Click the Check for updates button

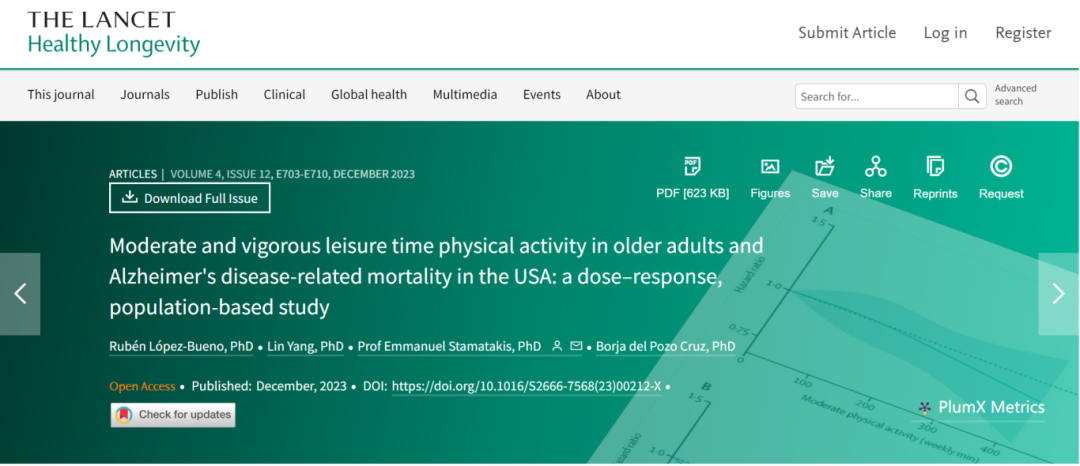(173, 415)
